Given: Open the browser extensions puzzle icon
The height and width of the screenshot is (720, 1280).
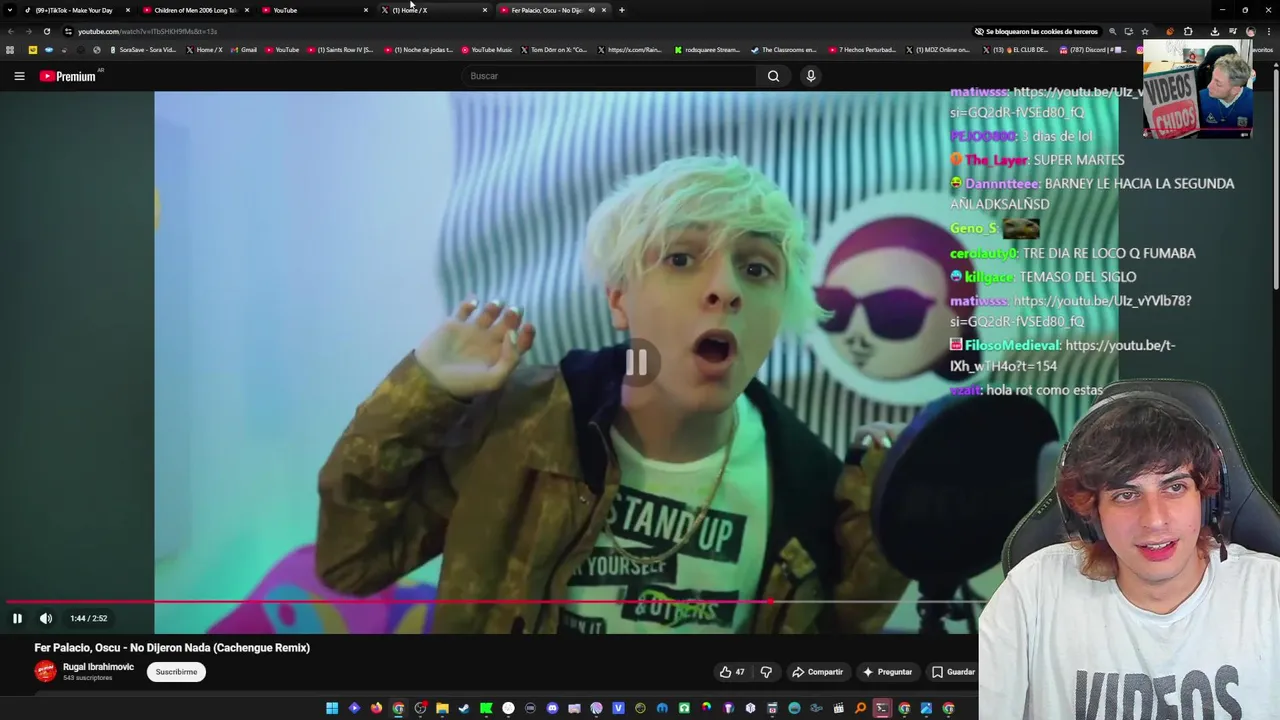Looking at the screenshot, I should pyautogui.click(x=1188, y=31).
